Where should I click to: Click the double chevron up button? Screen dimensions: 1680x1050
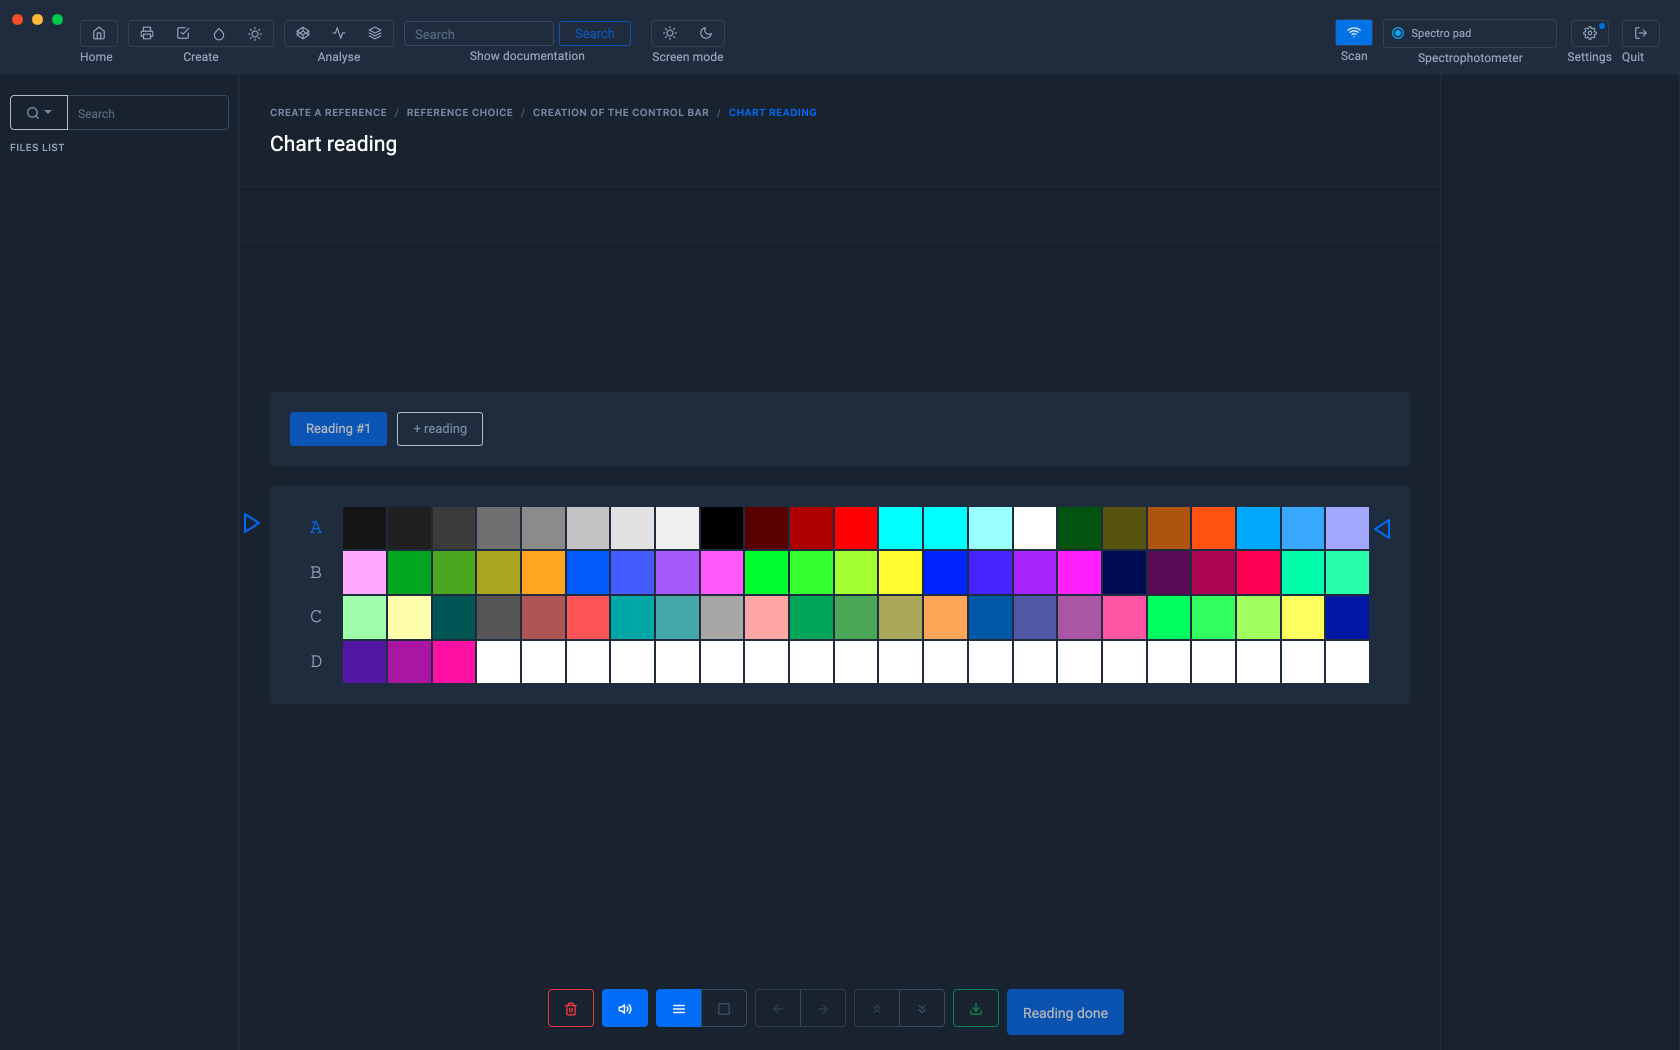click(x=877, y=1008)
